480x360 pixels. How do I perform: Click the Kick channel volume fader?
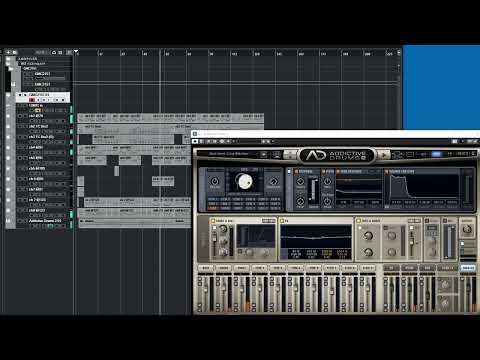205,289
